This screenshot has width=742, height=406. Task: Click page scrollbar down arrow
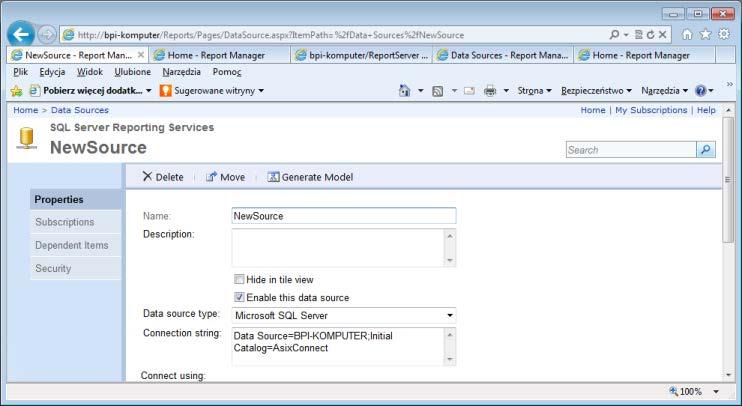pyautogui.click(x=728, y=375)
